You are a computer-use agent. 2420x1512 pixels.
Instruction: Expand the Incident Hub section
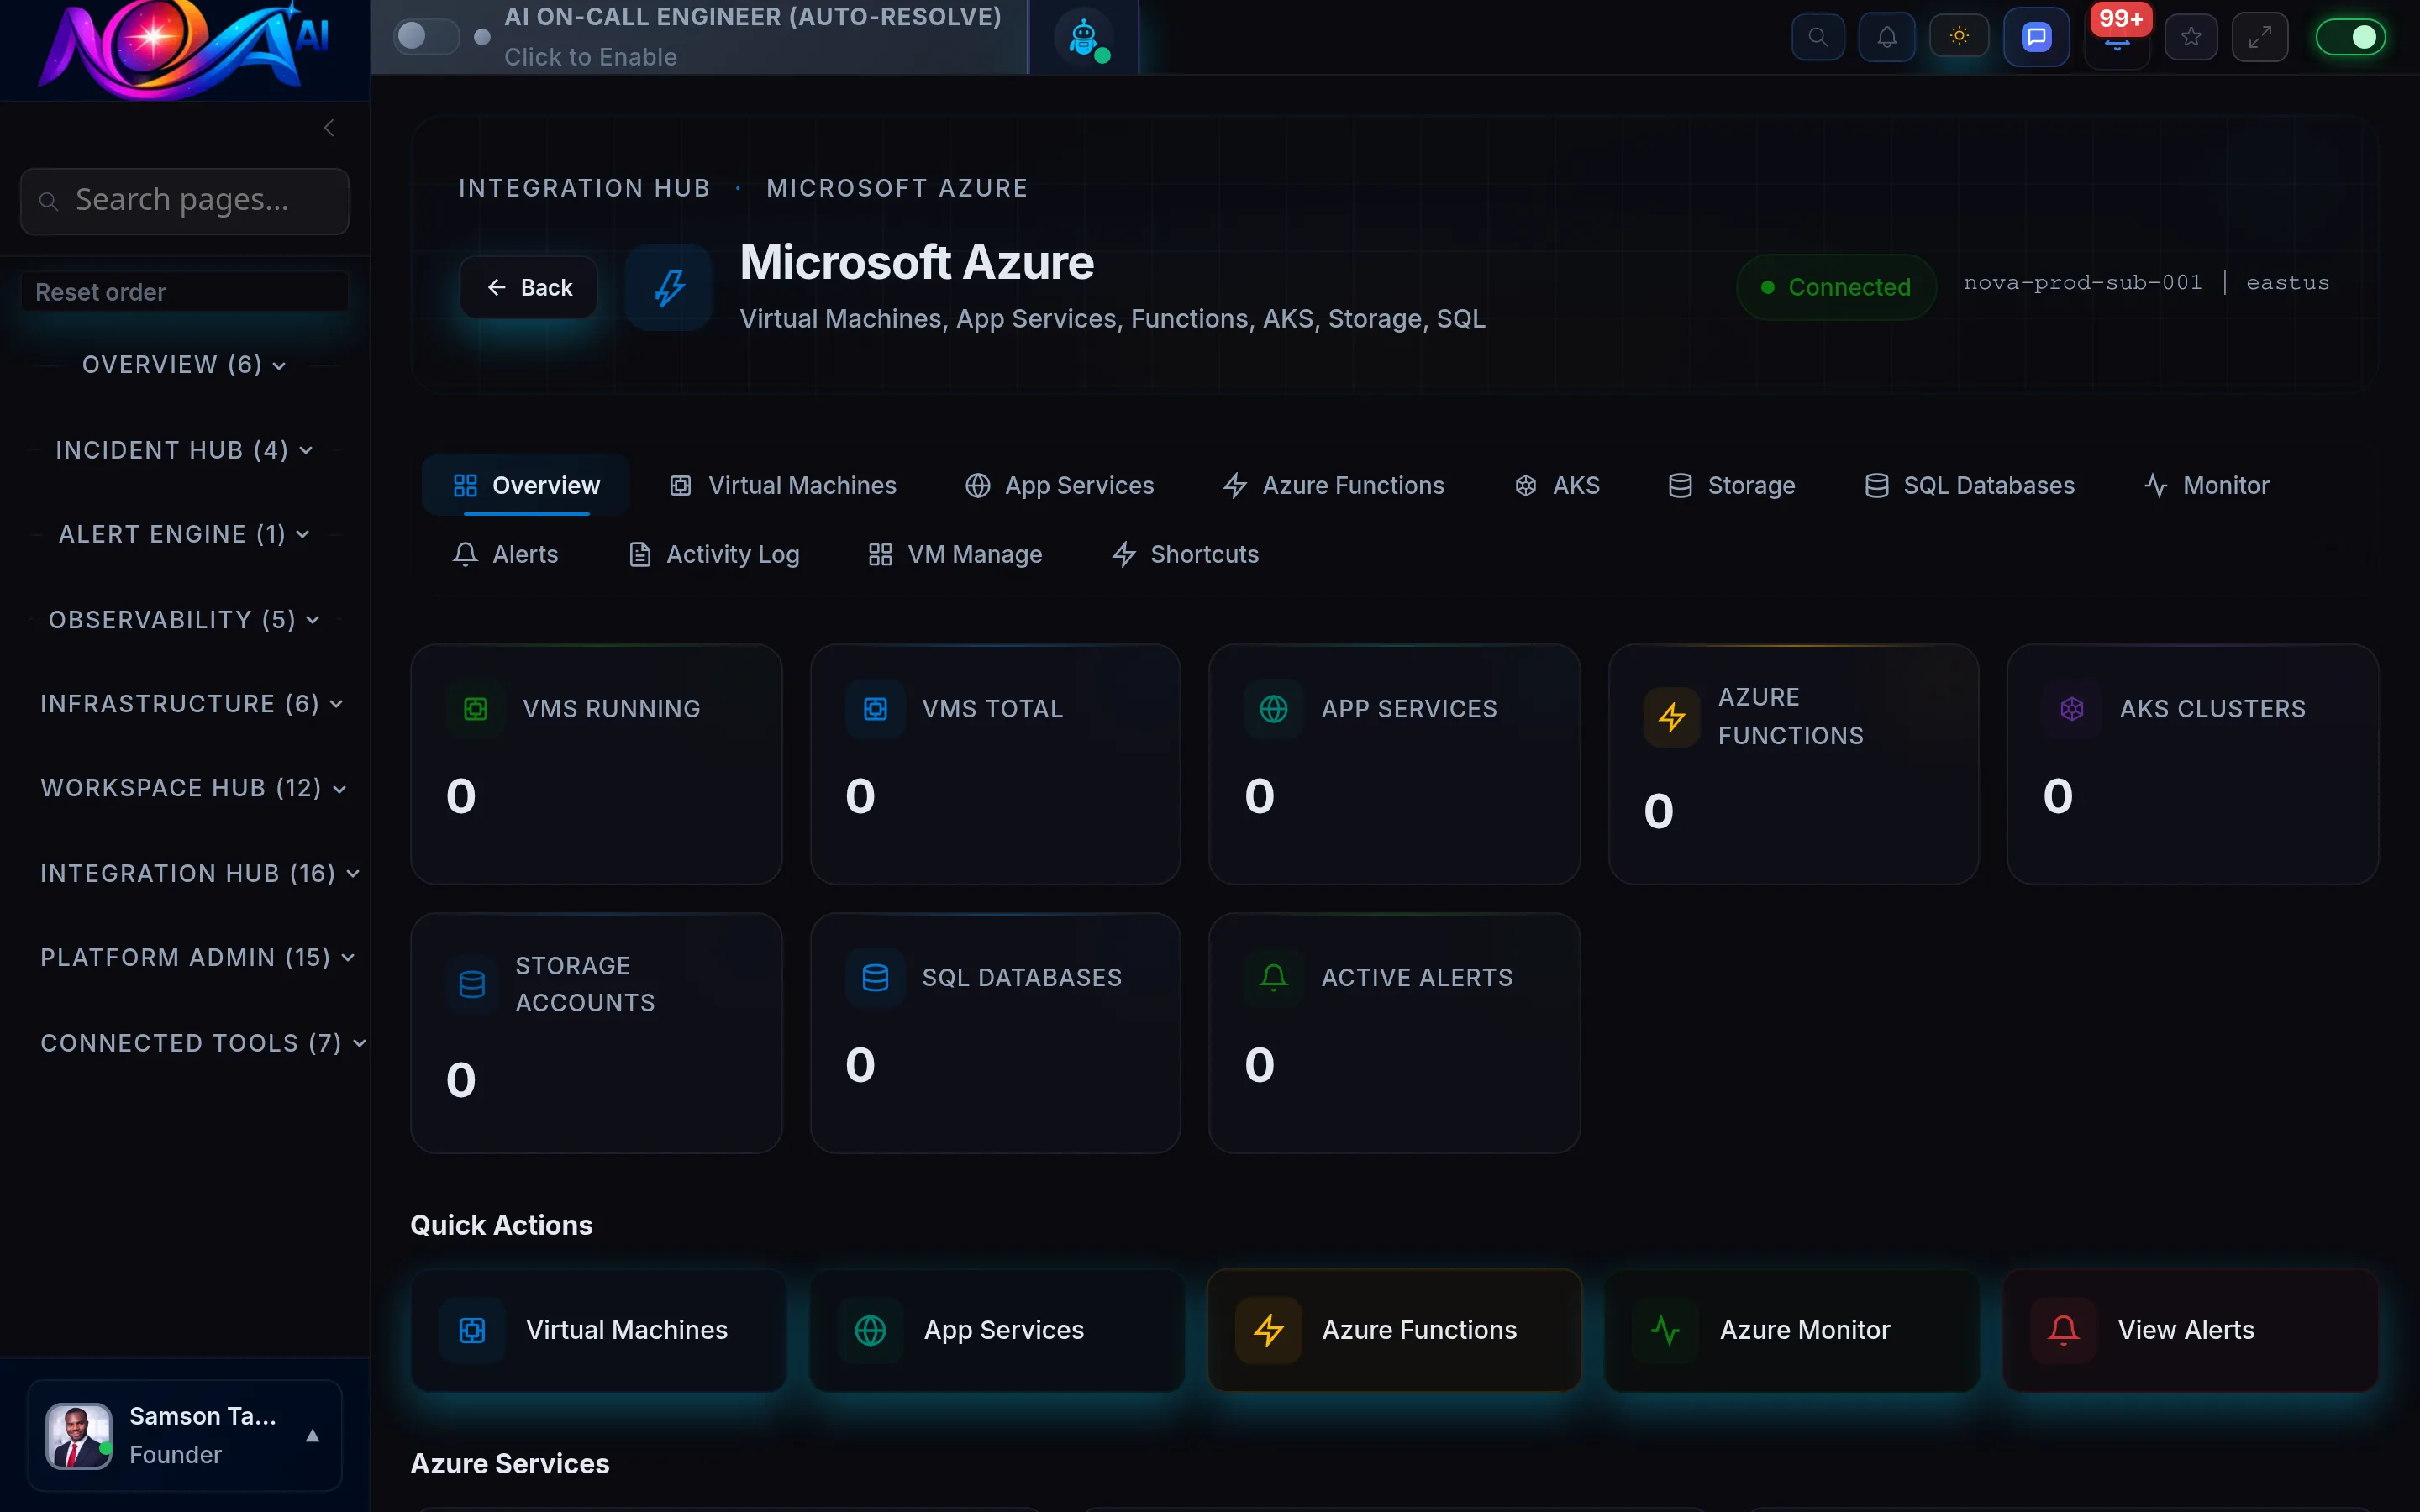coord(184,449)
